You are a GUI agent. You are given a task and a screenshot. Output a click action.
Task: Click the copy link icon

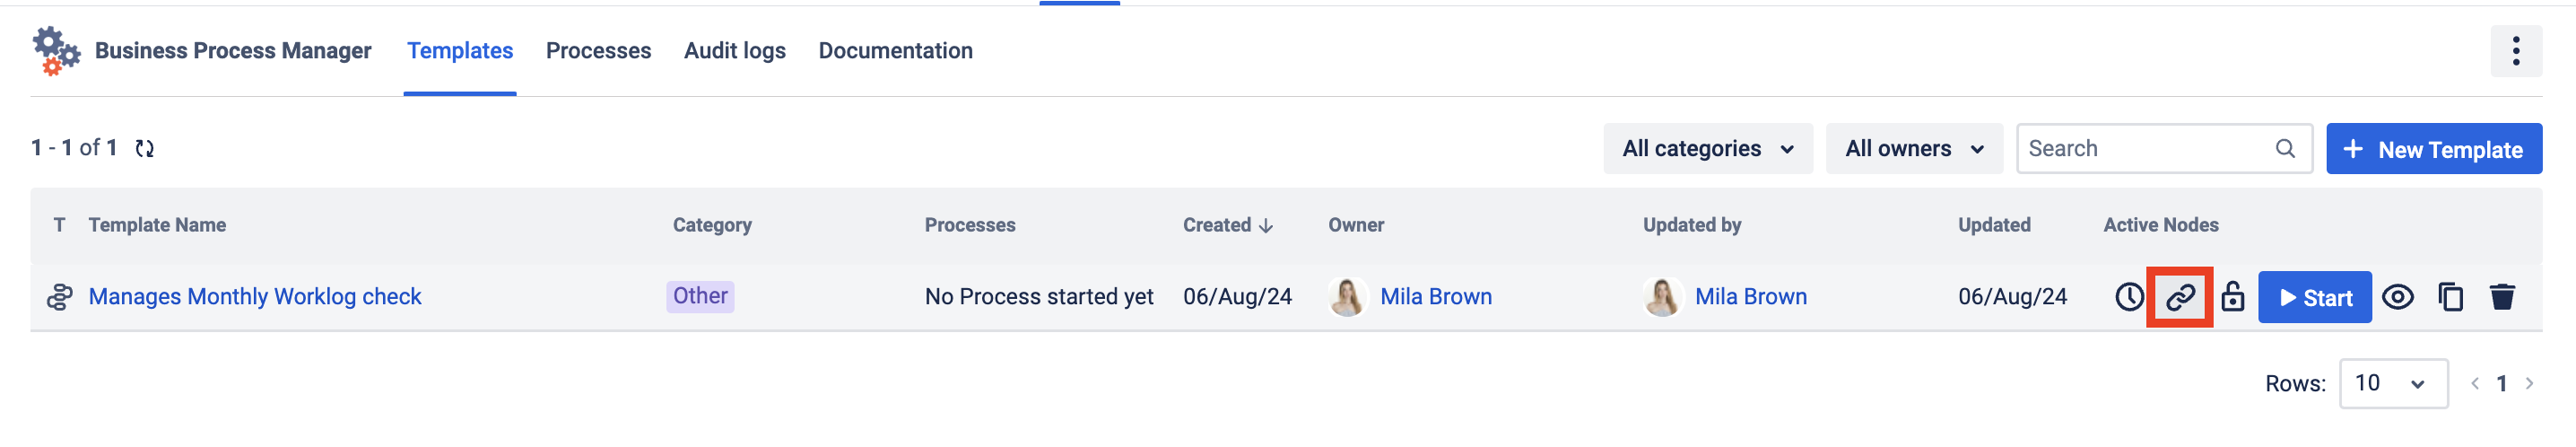2180,297
